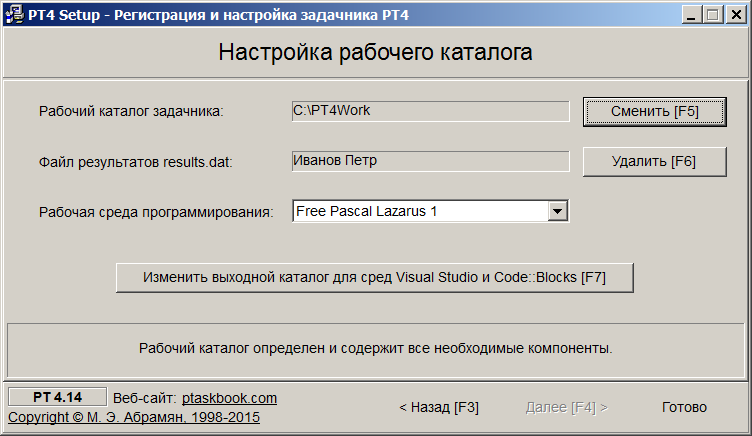This screenshot has height=436, width=752.
Task: Click the maximize window button
Action: coord(713,15)
